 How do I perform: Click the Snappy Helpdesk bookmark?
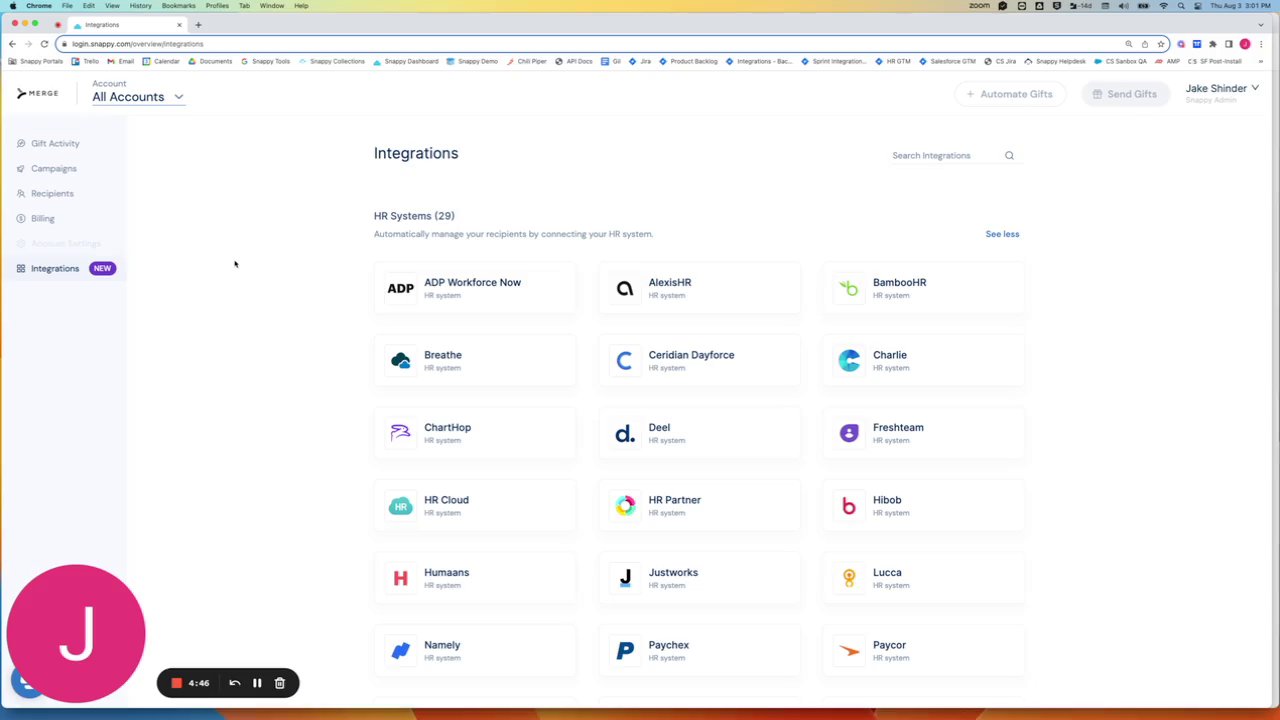click(1055, 61)
